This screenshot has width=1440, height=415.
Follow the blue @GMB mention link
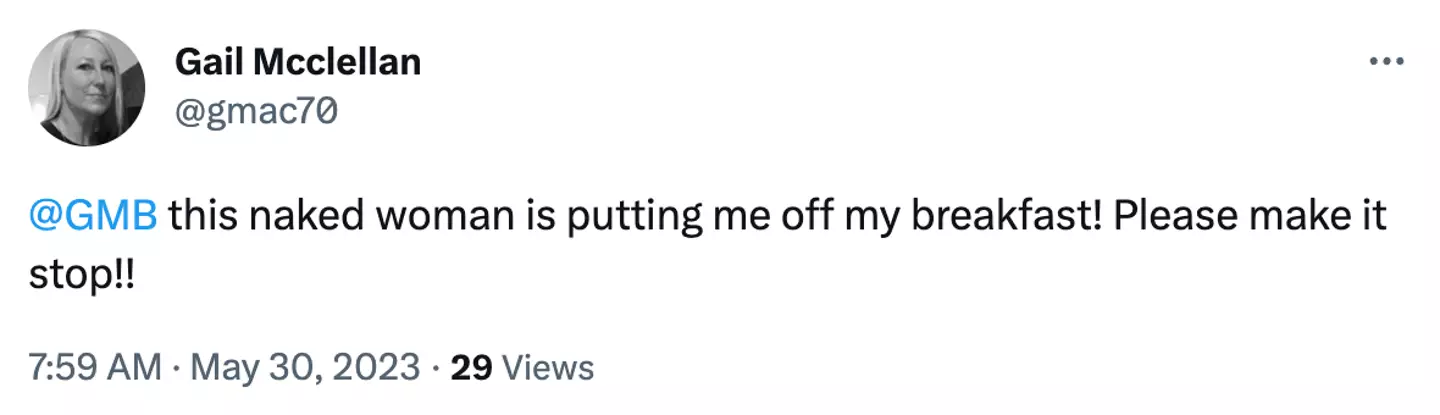click(93, 217)
